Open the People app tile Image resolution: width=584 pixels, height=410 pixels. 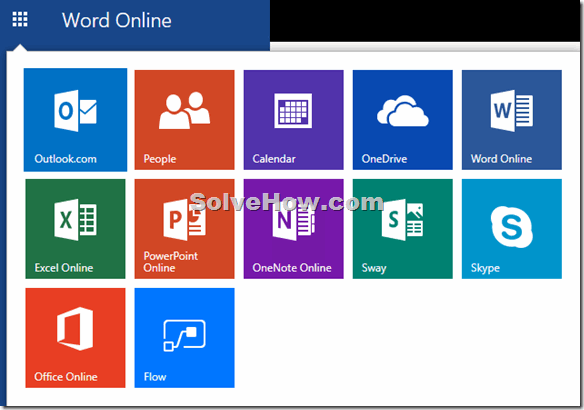(x=184, y=120)
